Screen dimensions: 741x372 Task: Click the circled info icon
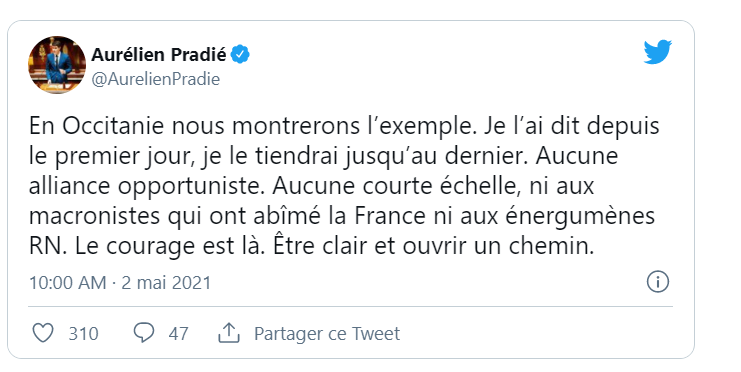[x=657, y=282]
